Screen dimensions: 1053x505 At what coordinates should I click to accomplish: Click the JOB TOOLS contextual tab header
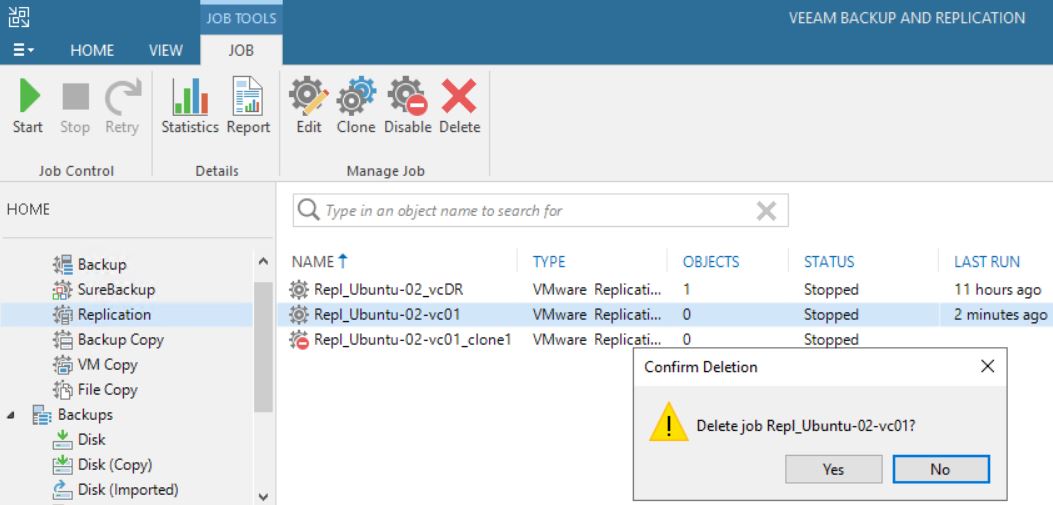[241, 18]
